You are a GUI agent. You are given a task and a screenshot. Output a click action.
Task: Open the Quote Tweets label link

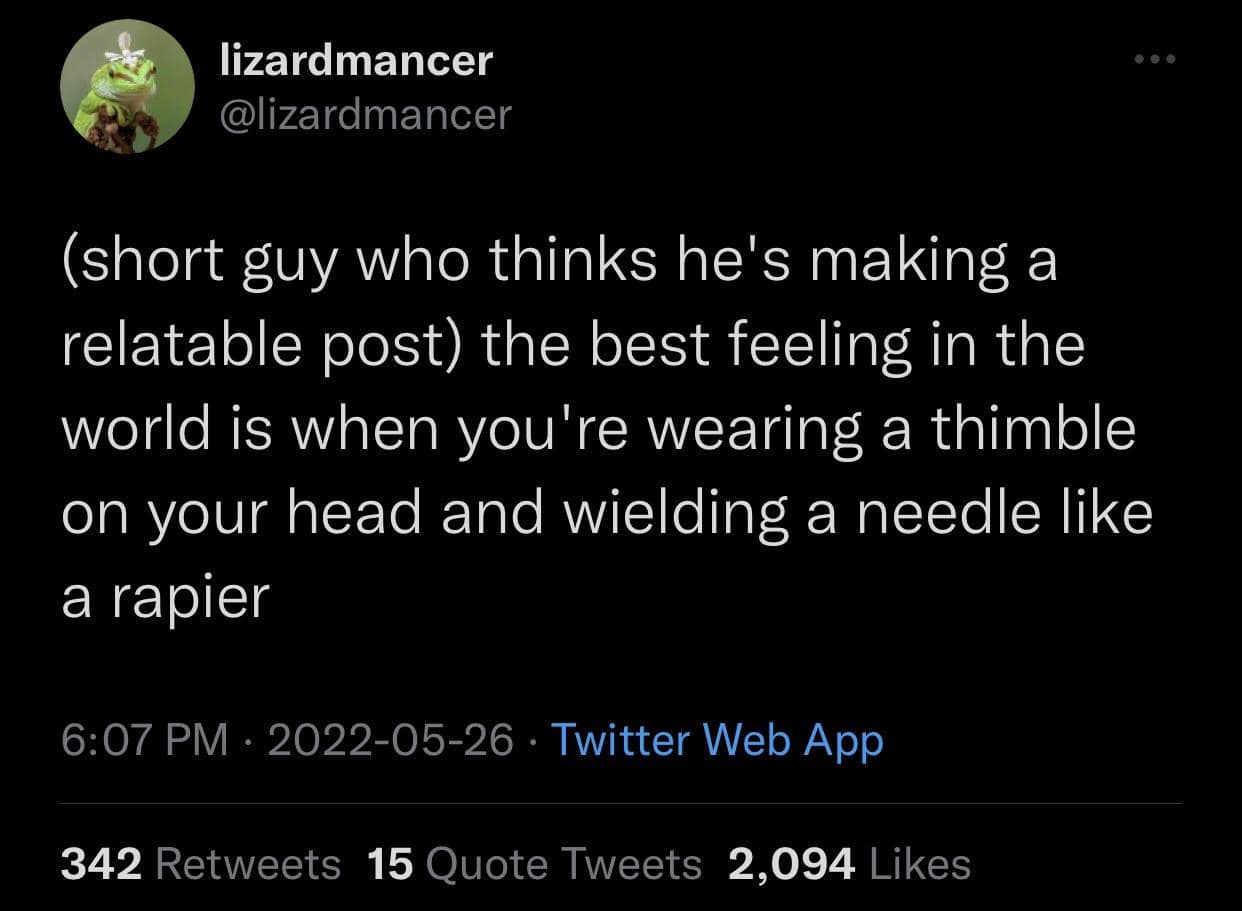(x=564, y=864)
